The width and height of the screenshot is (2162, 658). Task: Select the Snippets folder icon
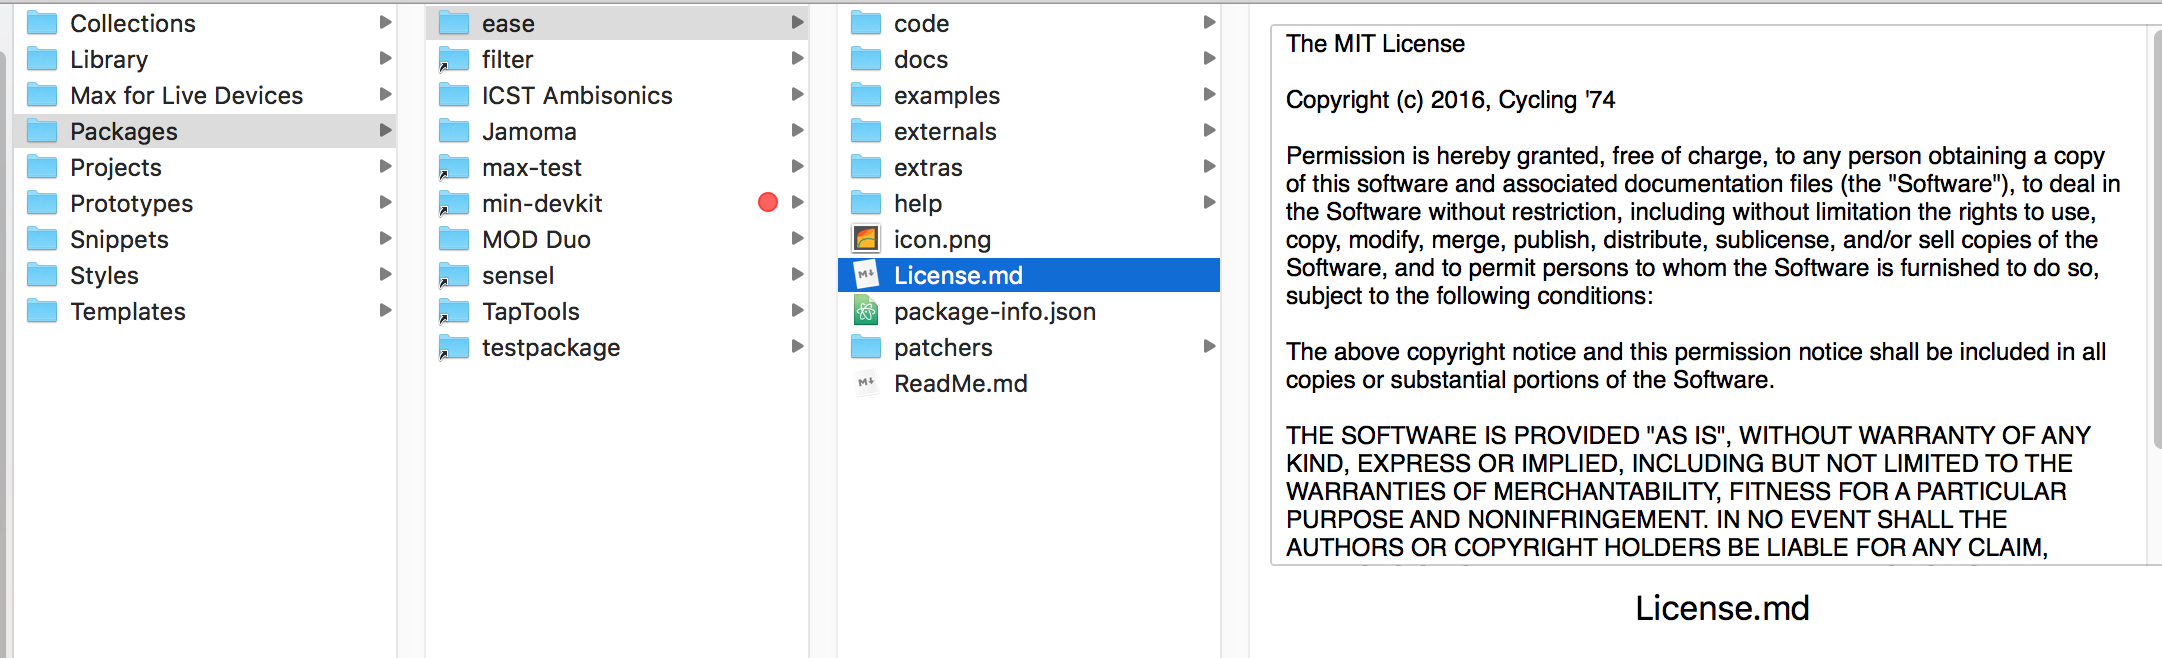(x=42, y=239)
